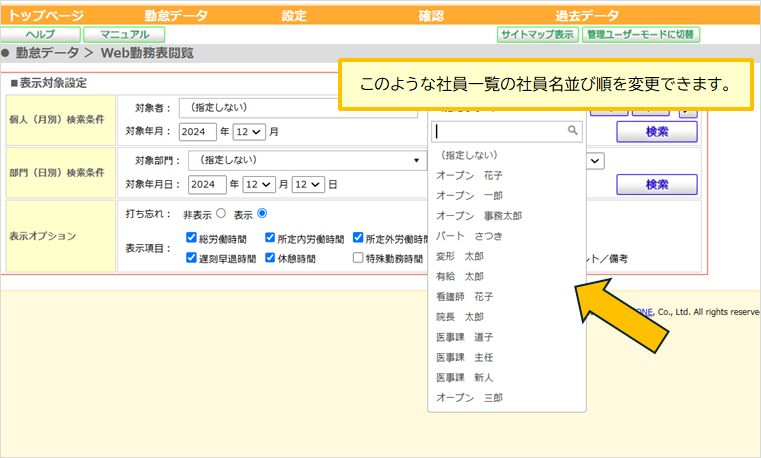Image resolution: width=761 pixels, height=458 pixels.
Task: Click Web勤務表閲覧 in breadcrumb
Action: click(147, 53)
